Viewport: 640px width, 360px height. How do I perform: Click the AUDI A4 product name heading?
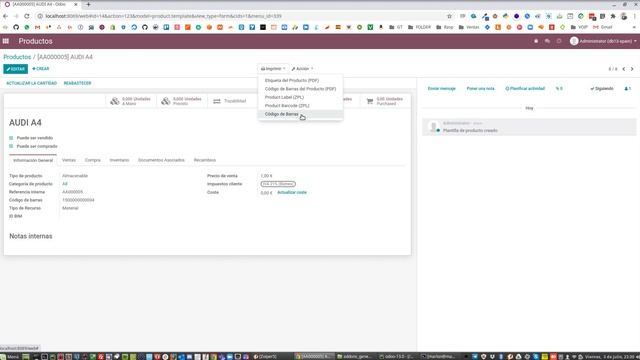25,123
